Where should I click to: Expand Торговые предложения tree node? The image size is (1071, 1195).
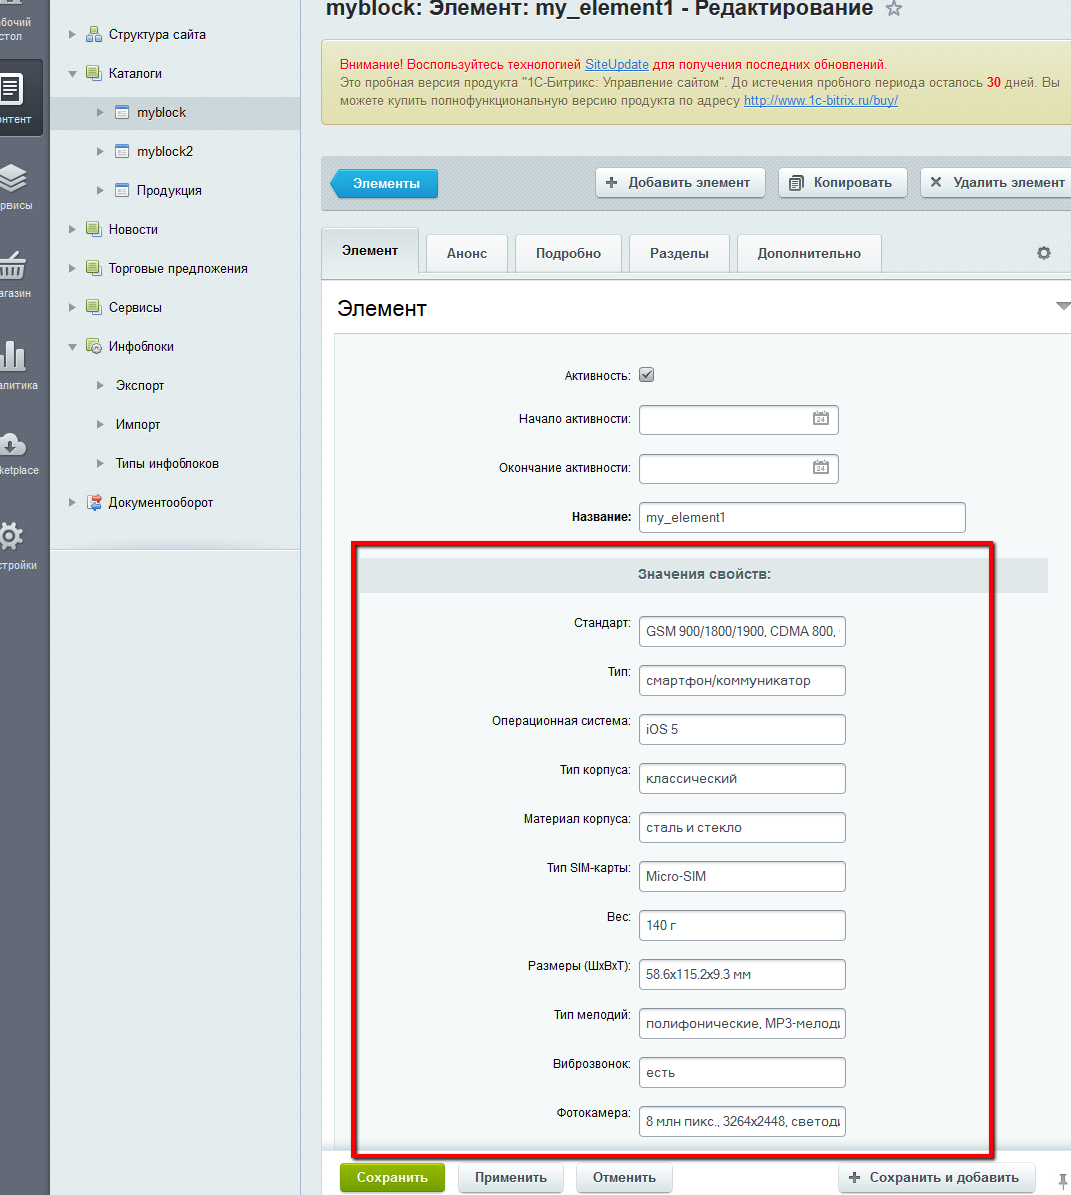click(72, 268)
